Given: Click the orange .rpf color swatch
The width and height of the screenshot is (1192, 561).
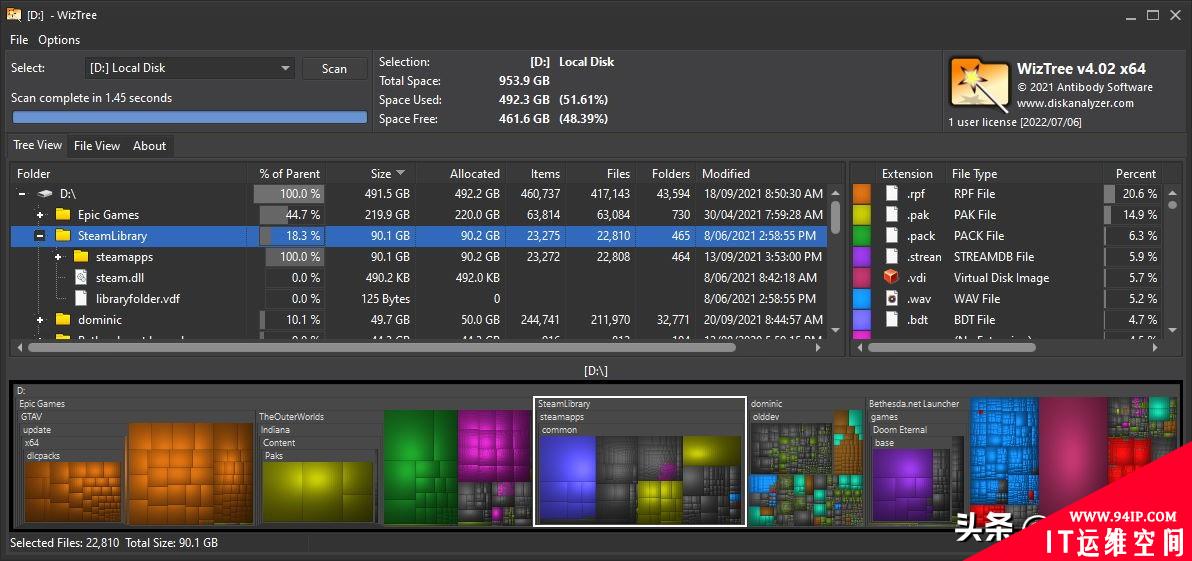Looking at the screenshot, I should (x=861, y=194).
